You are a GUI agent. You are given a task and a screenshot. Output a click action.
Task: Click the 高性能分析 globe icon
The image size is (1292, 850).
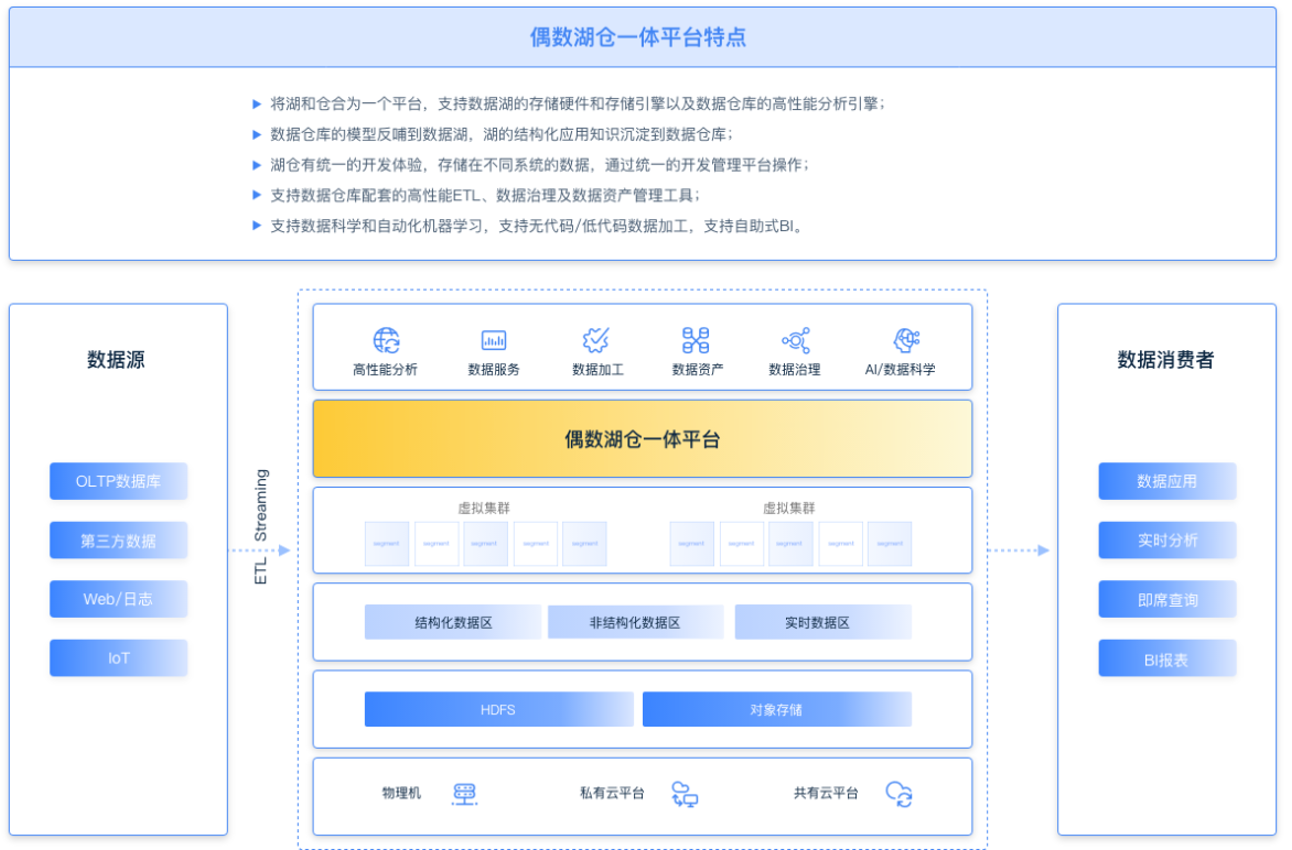point(386,340)
